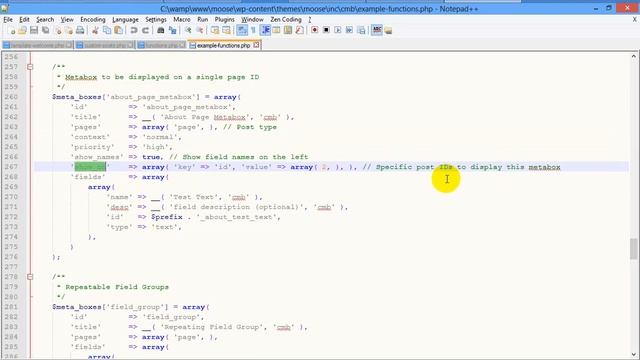Save the recorded macro icon
The width and height of the screenshot is (640, 360).
pos(361,31)
